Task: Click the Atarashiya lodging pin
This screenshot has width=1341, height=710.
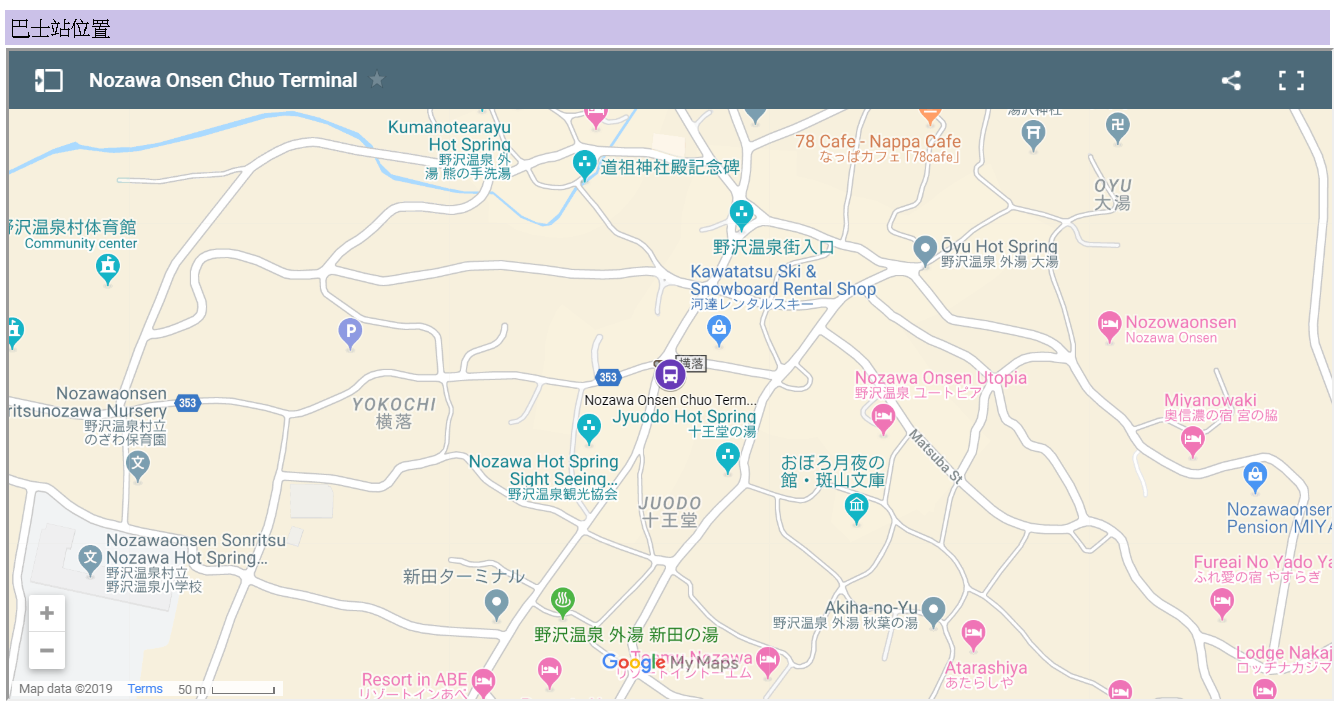Action: click(x=973, y=635)
